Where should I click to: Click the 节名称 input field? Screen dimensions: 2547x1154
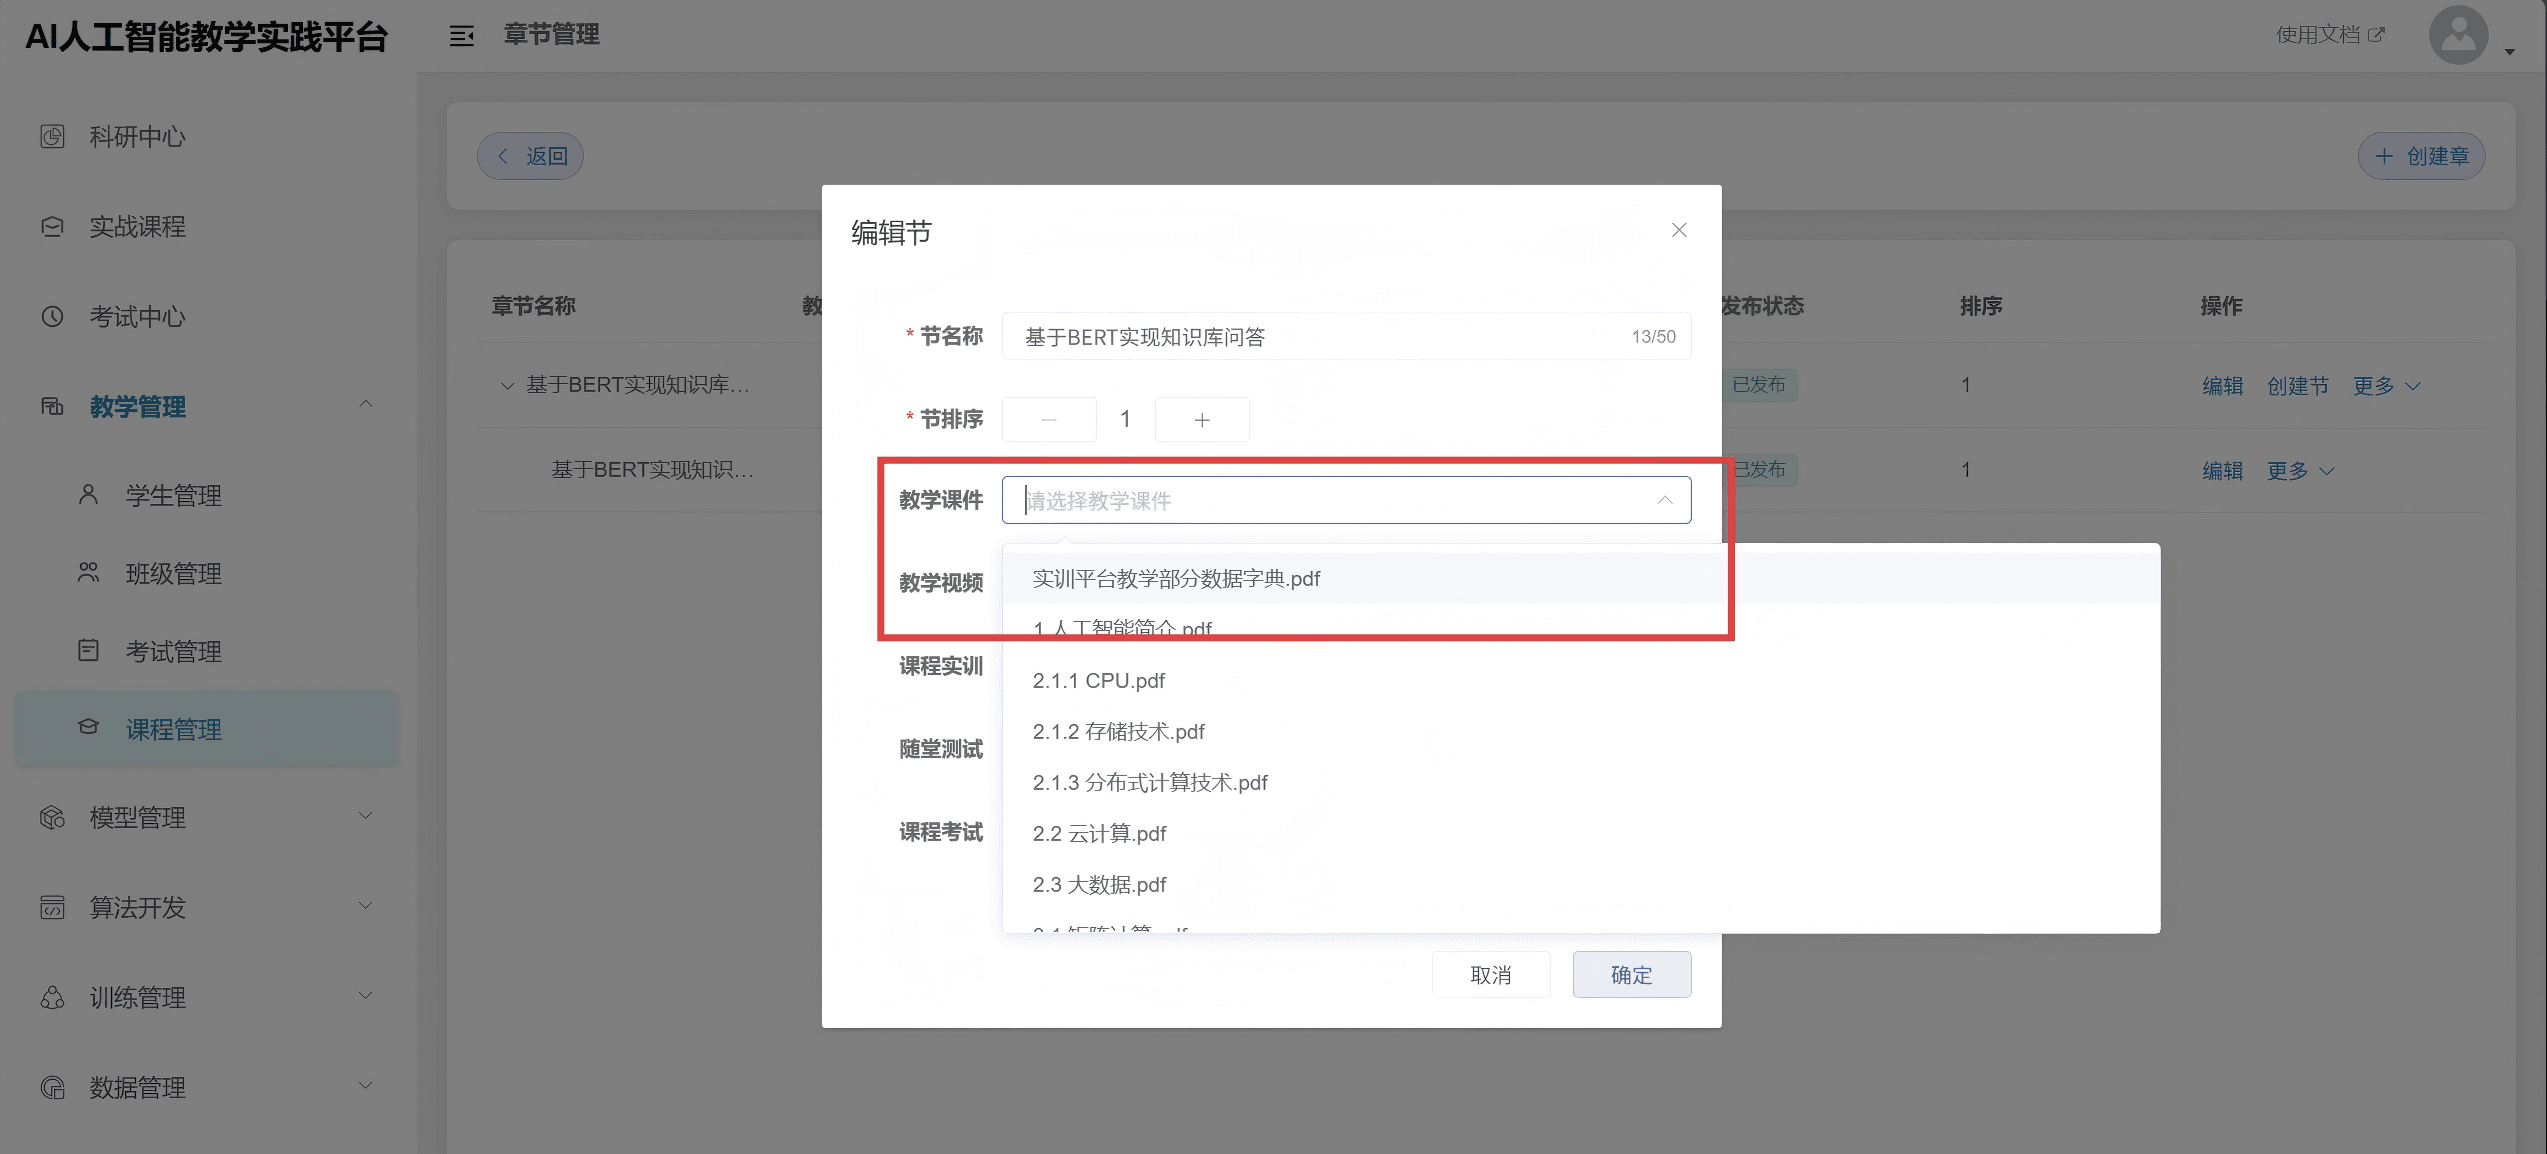(1320, 337)
